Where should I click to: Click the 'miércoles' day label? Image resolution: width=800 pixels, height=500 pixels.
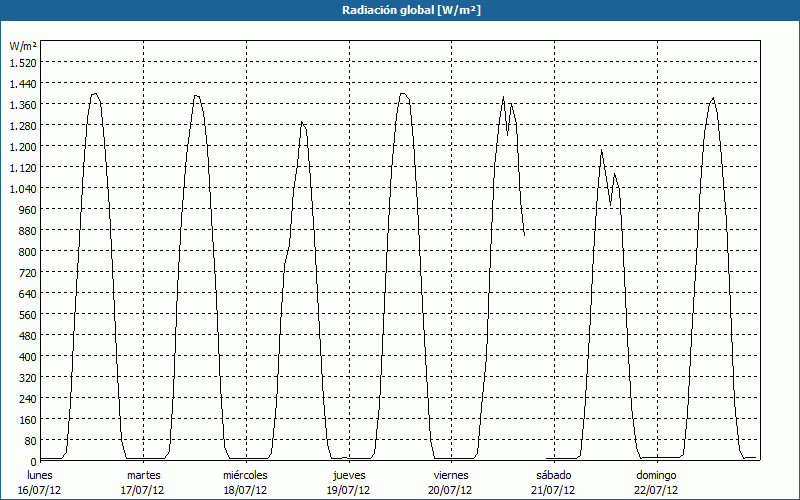click(x=245, y=475)
